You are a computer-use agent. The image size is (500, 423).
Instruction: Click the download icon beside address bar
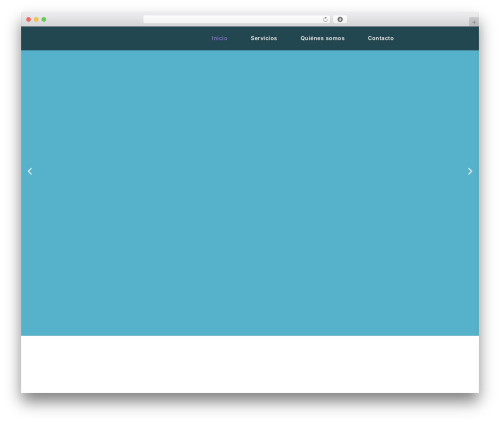click(x=340, y=20)
